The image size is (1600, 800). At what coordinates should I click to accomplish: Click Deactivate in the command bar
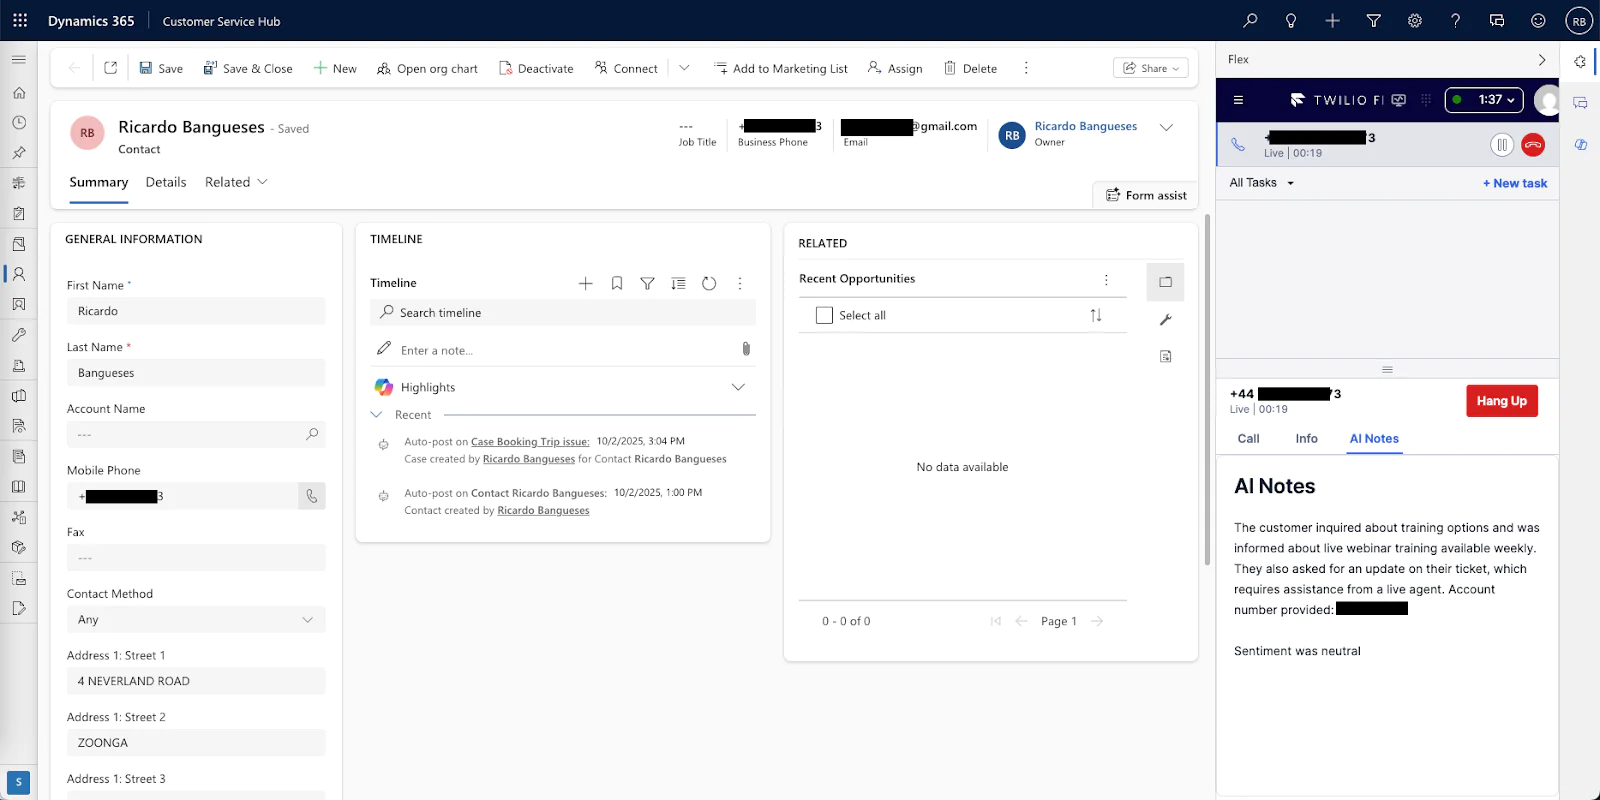click(536, 68)
